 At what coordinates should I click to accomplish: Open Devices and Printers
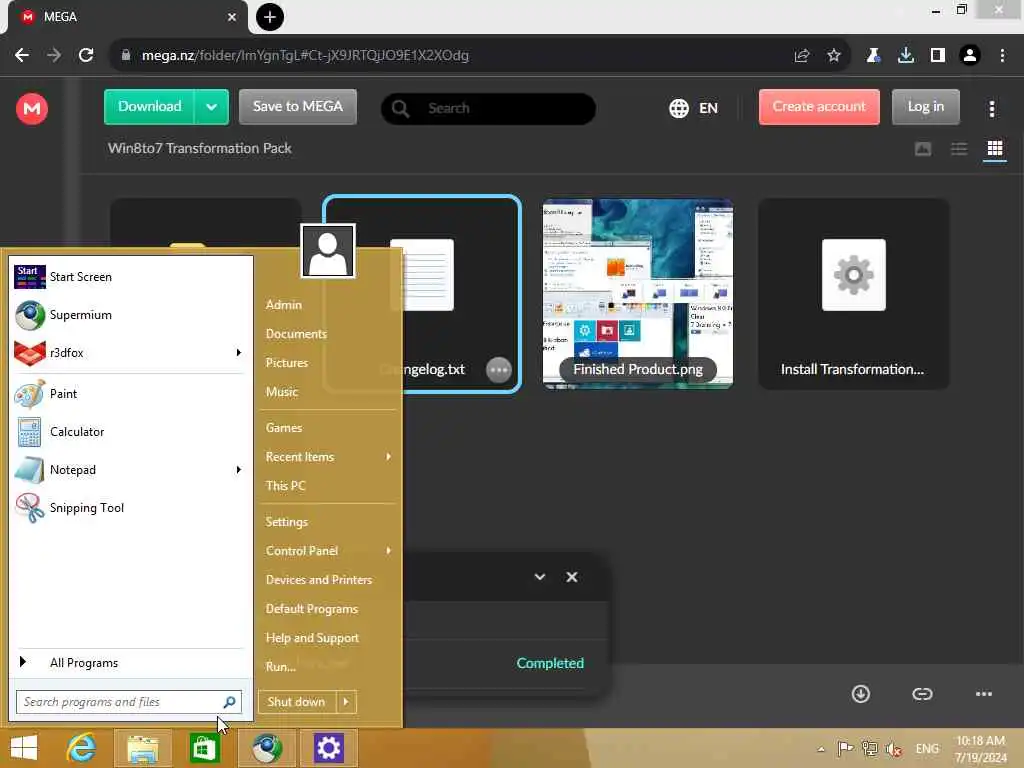[319, 580]
